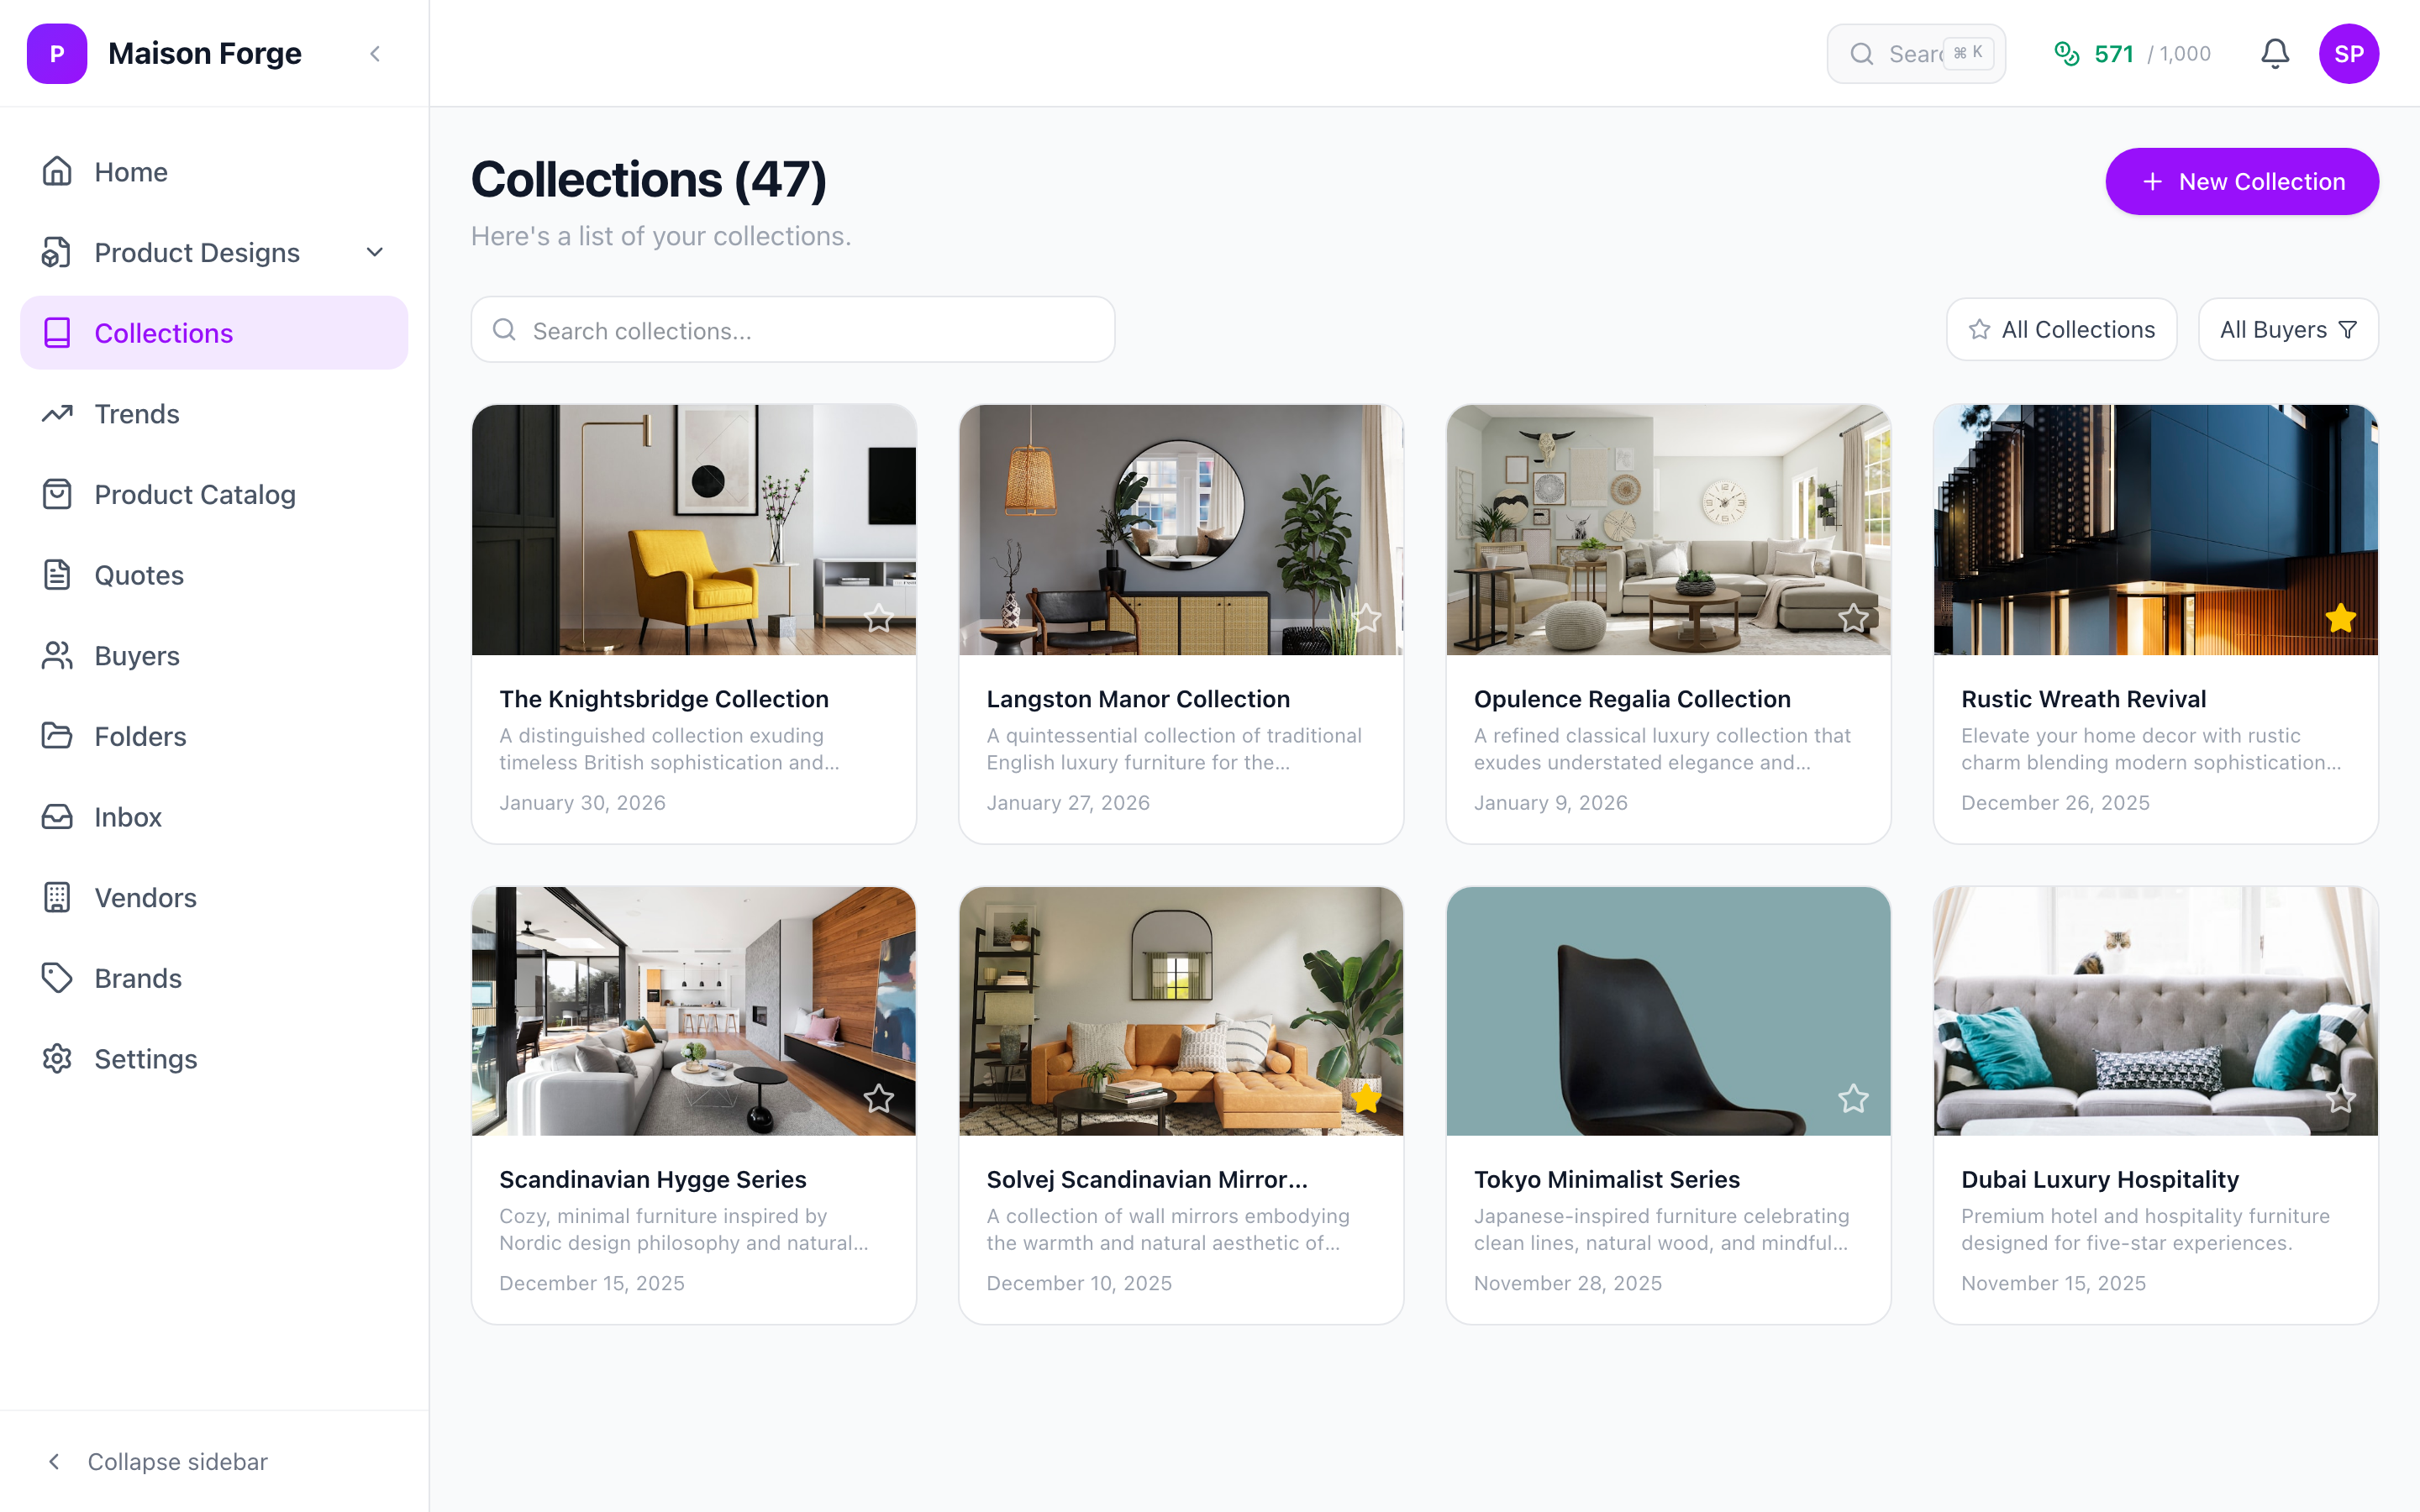Toggle the All Collections favorites filter
This screenshot has height=1512, width=2420.
click(2060, 329)
